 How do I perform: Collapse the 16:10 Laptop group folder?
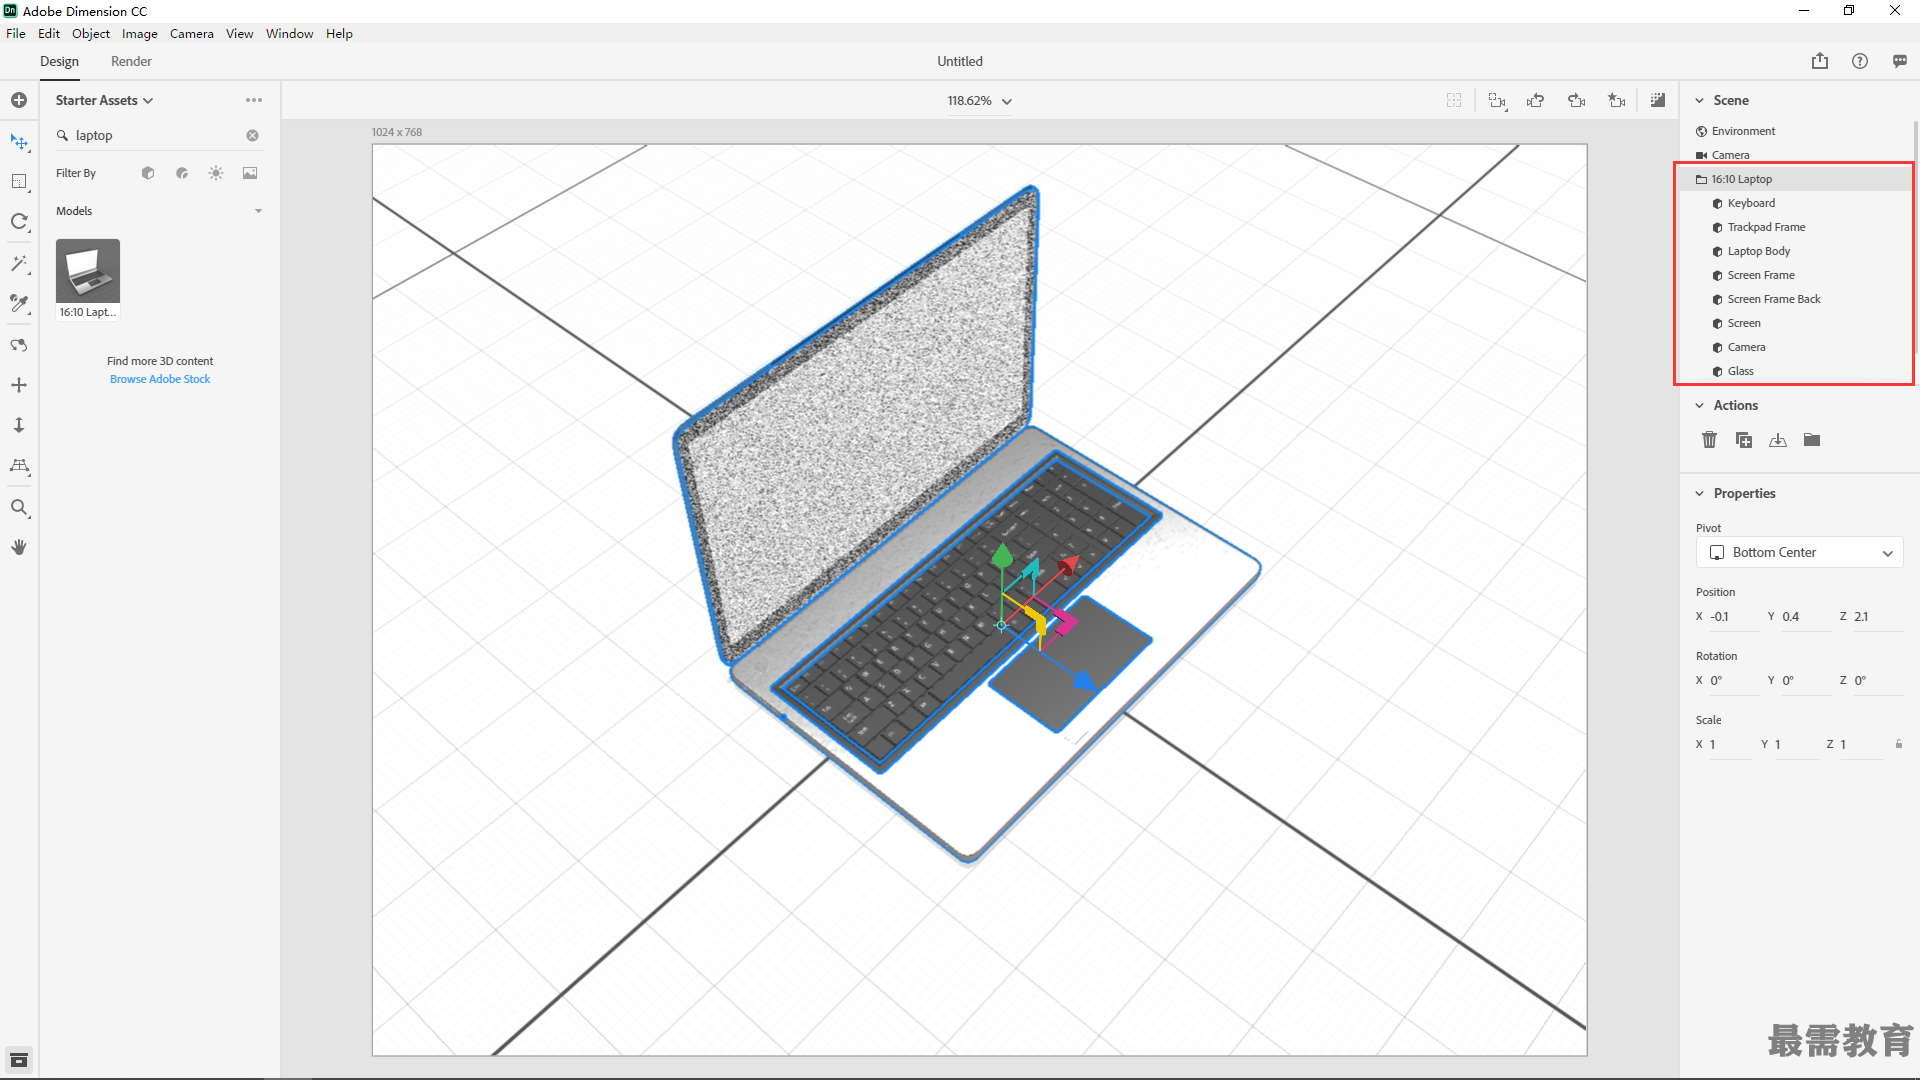click(x=1701, y=179)
